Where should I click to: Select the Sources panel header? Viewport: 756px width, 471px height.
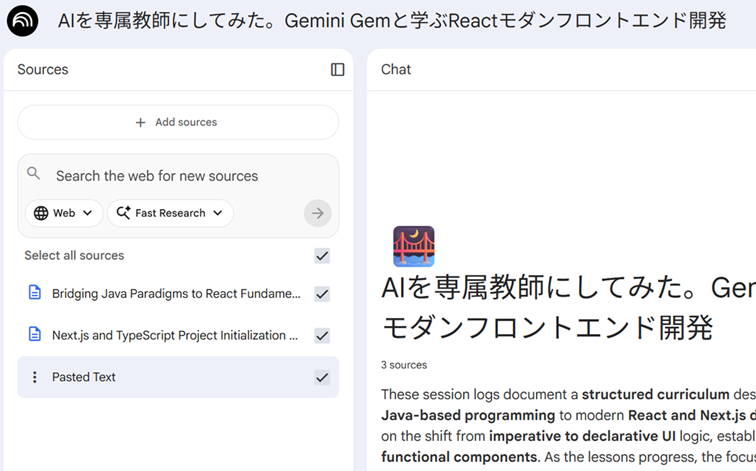click(43, 70)
